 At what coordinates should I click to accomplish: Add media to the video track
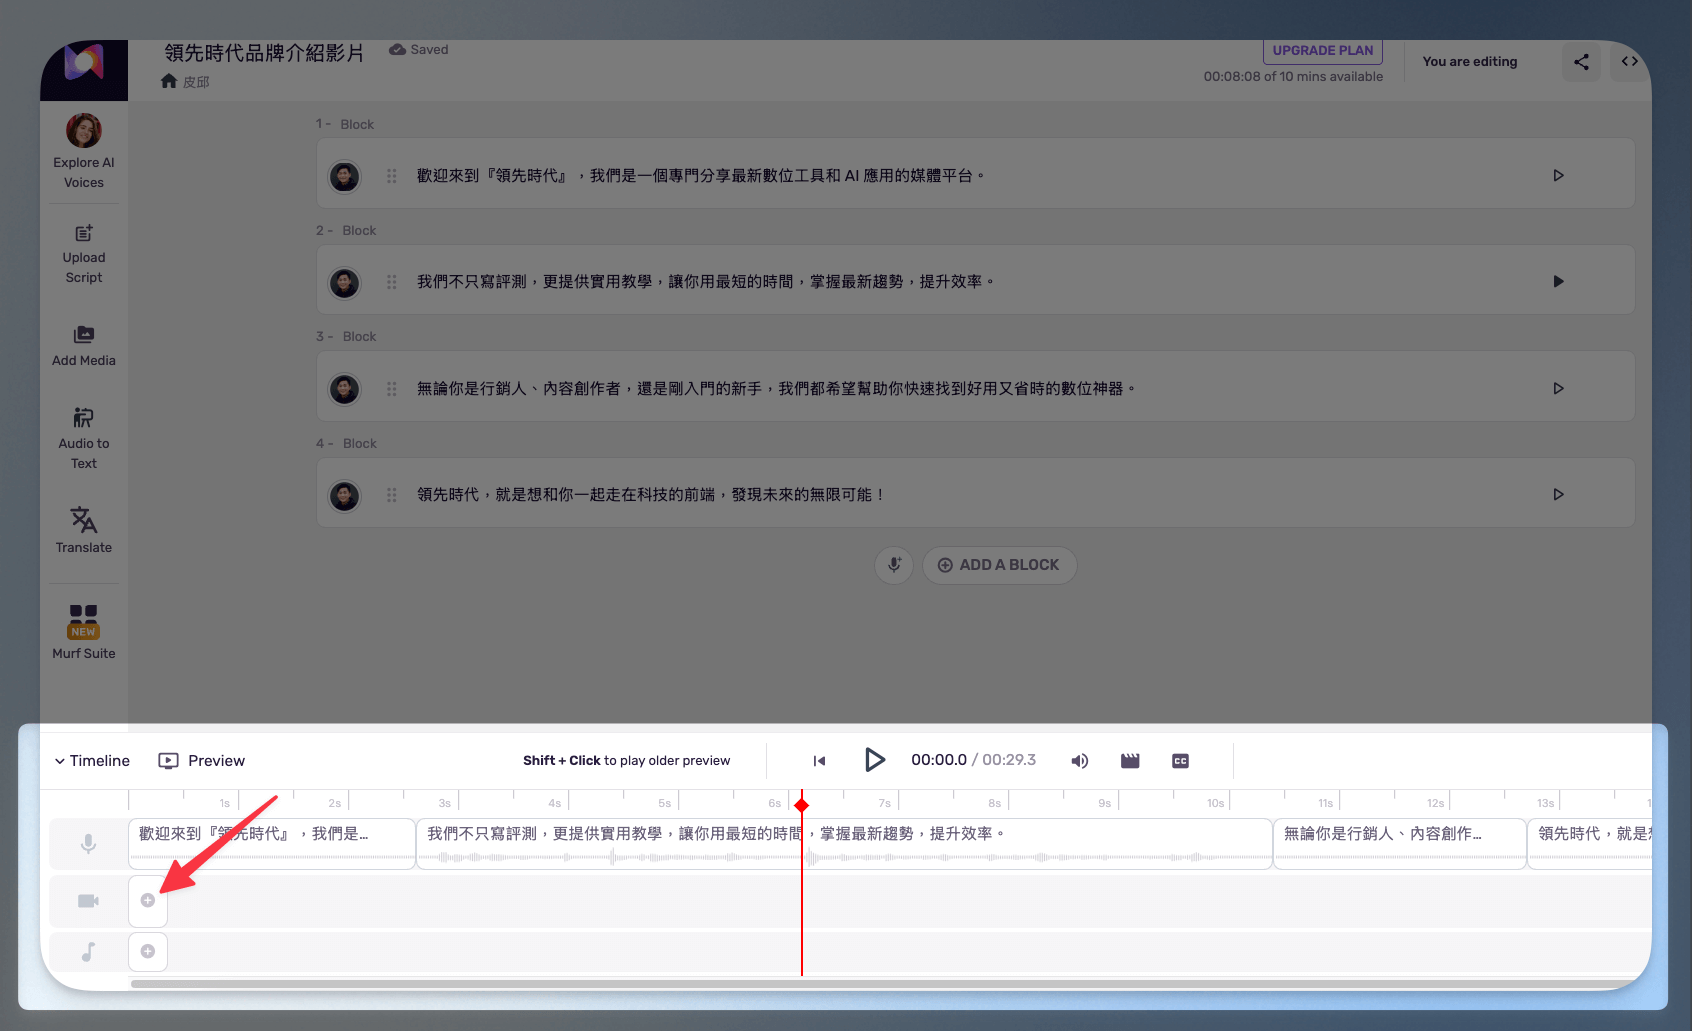(148, 900)
